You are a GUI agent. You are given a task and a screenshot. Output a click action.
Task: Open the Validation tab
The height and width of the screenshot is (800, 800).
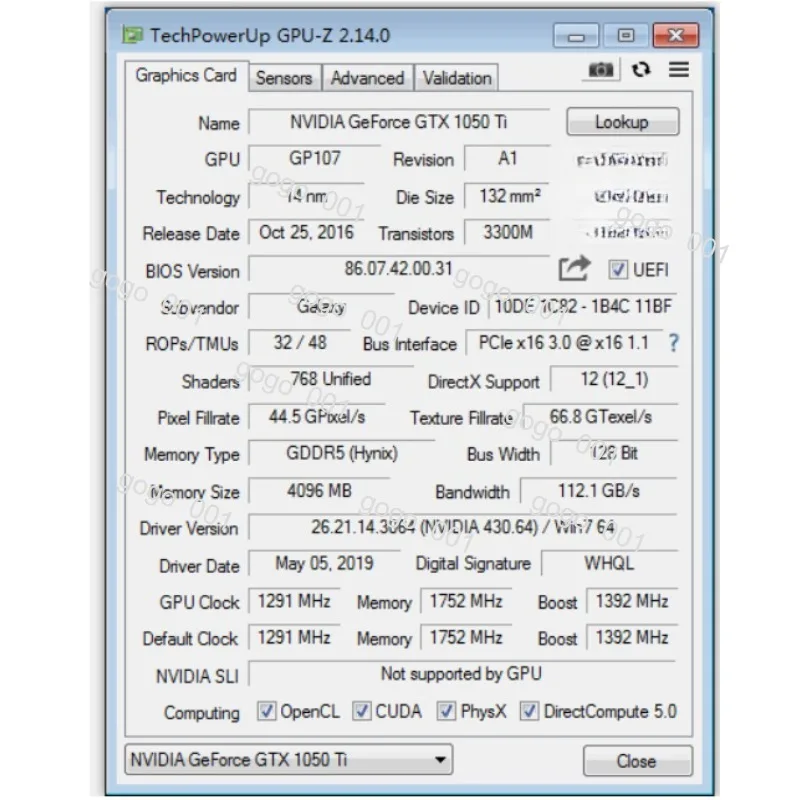coord(457,78)
